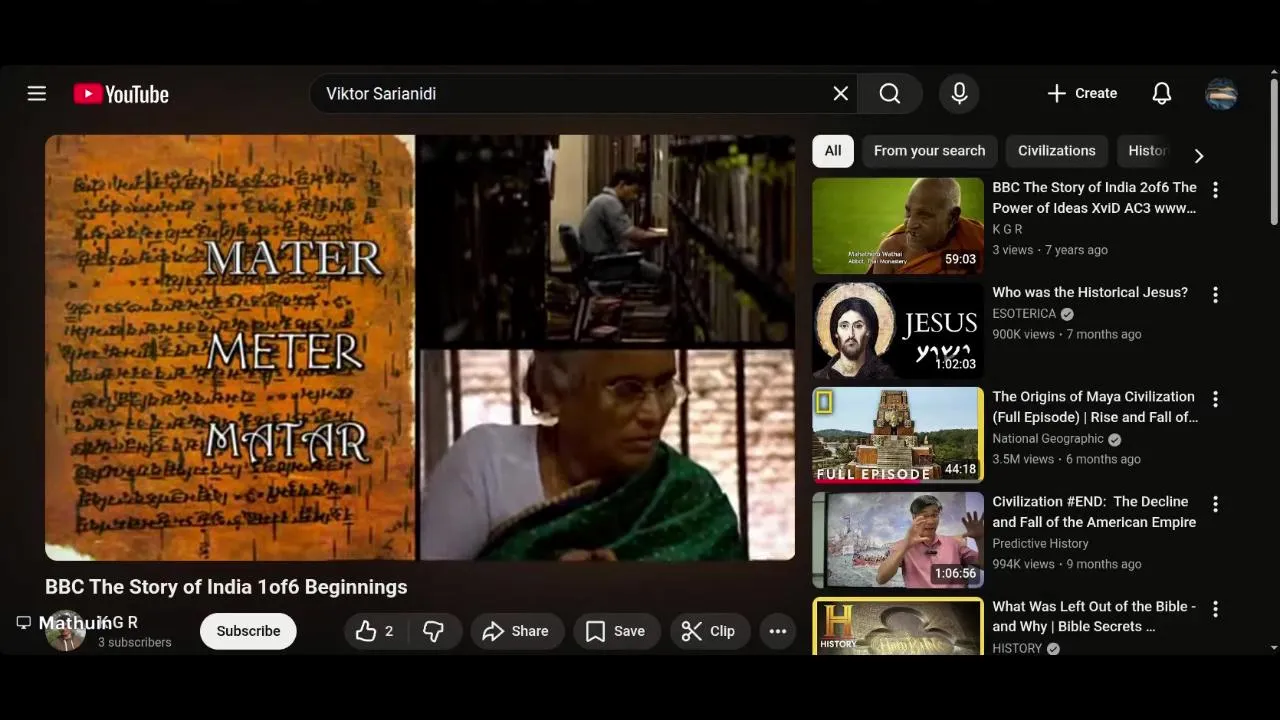This screenshot has width=1280, height=720.
Task: Clear the search box text
Action: coord(841,93)
